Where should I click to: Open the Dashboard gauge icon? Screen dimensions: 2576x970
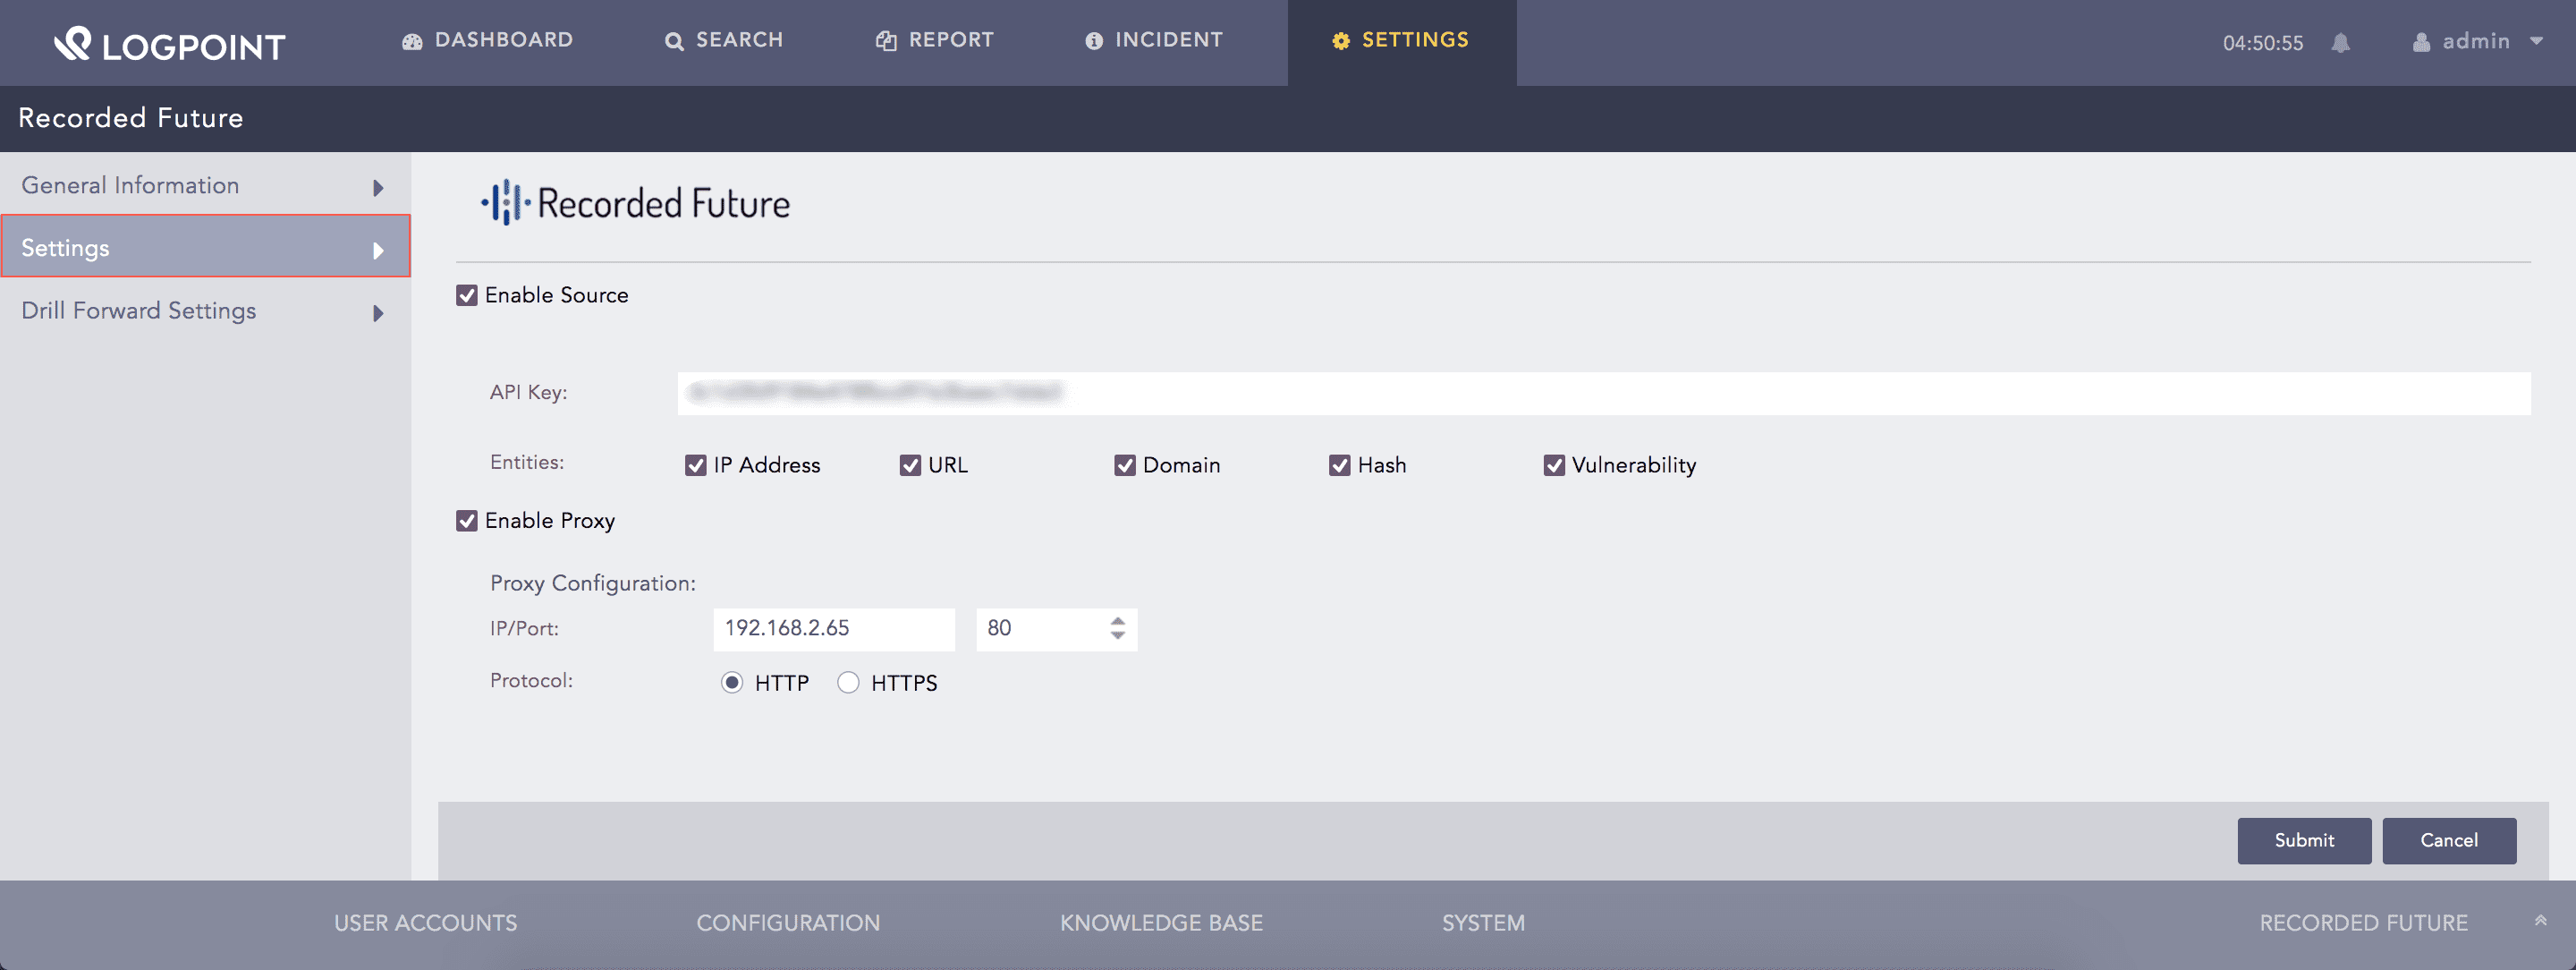click(x=412, y=41)
